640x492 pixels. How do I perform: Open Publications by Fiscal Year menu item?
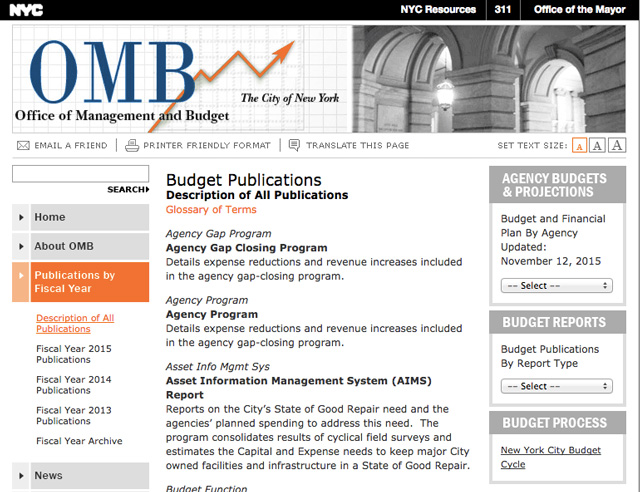pyautogui.click(x=80, y=282)
